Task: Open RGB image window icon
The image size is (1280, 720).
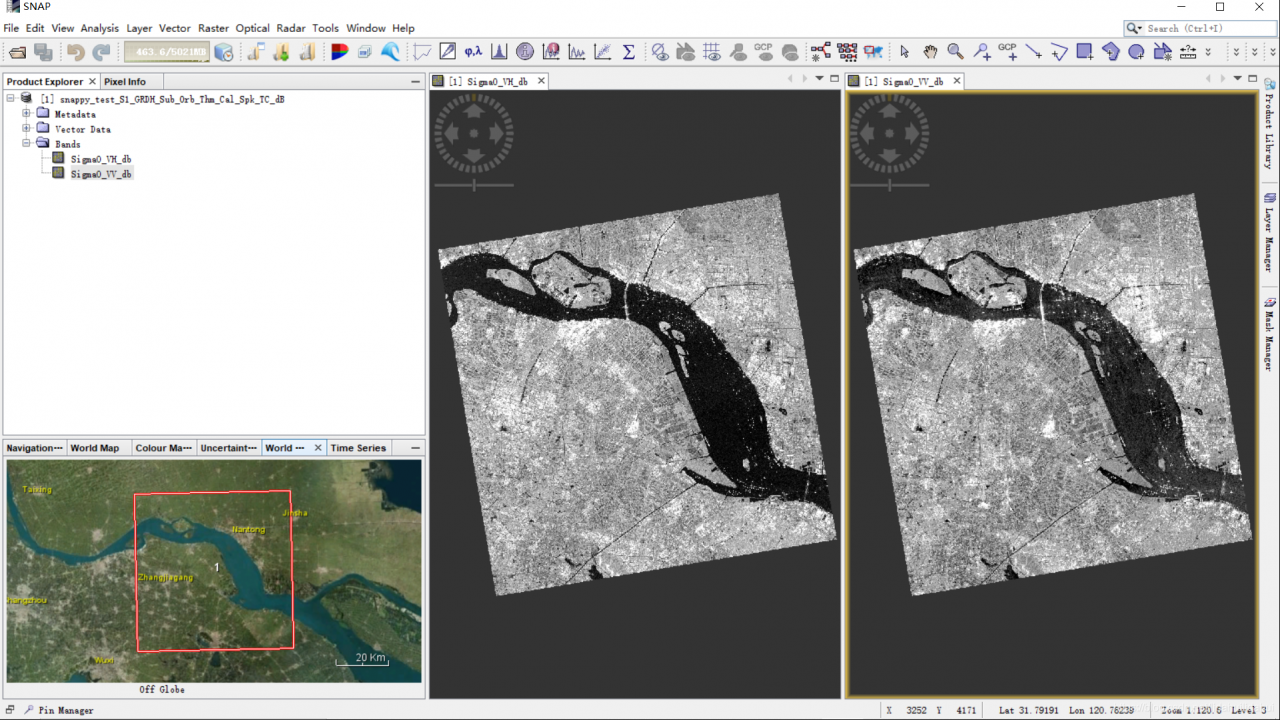Action: pos(339,52)
